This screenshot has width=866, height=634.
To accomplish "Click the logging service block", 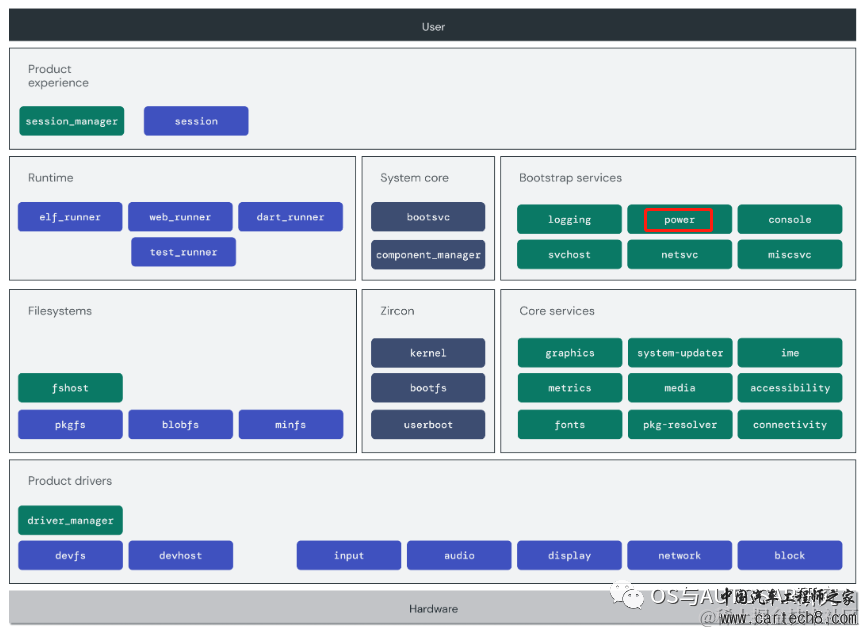I will pos(569,219).
